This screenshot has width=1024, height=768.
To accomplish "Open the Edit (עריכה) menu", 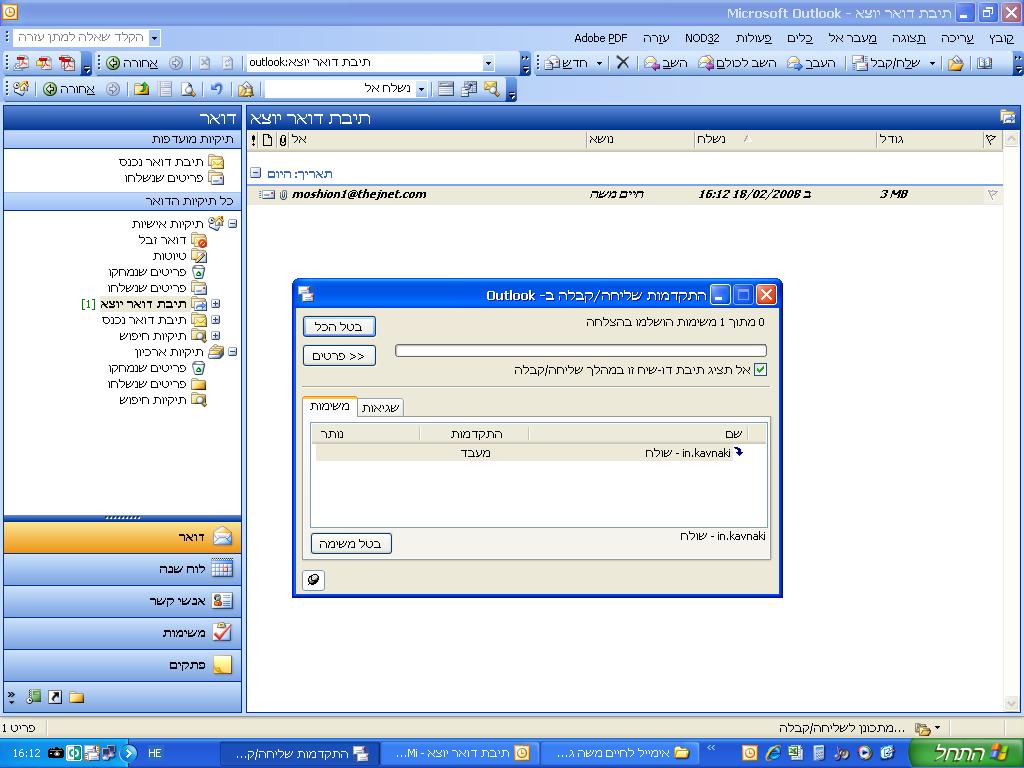I will tap(957, 38).
